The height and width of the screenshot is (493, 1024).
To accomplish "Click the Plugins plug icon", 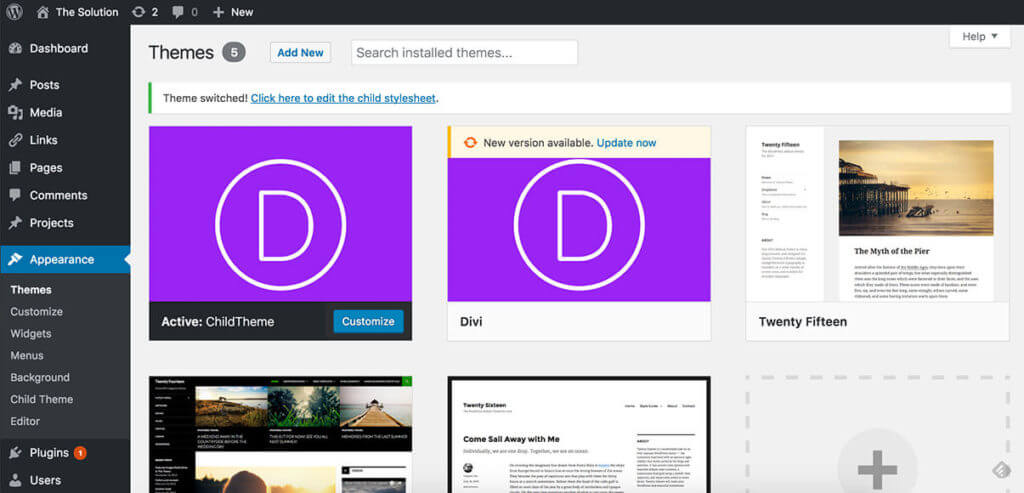I will coord(16,453).
